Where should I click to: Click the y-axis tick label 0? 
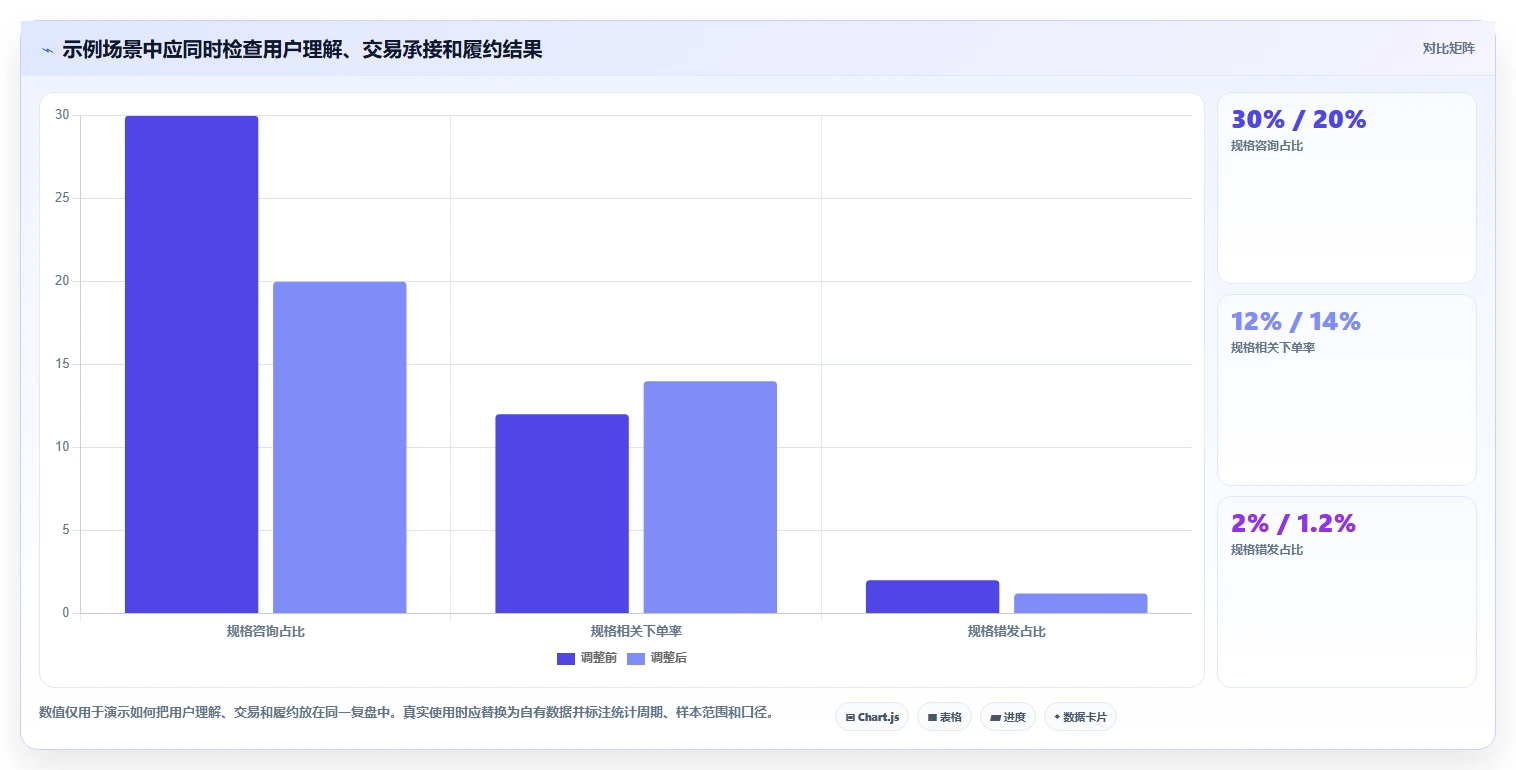point(66,613)
